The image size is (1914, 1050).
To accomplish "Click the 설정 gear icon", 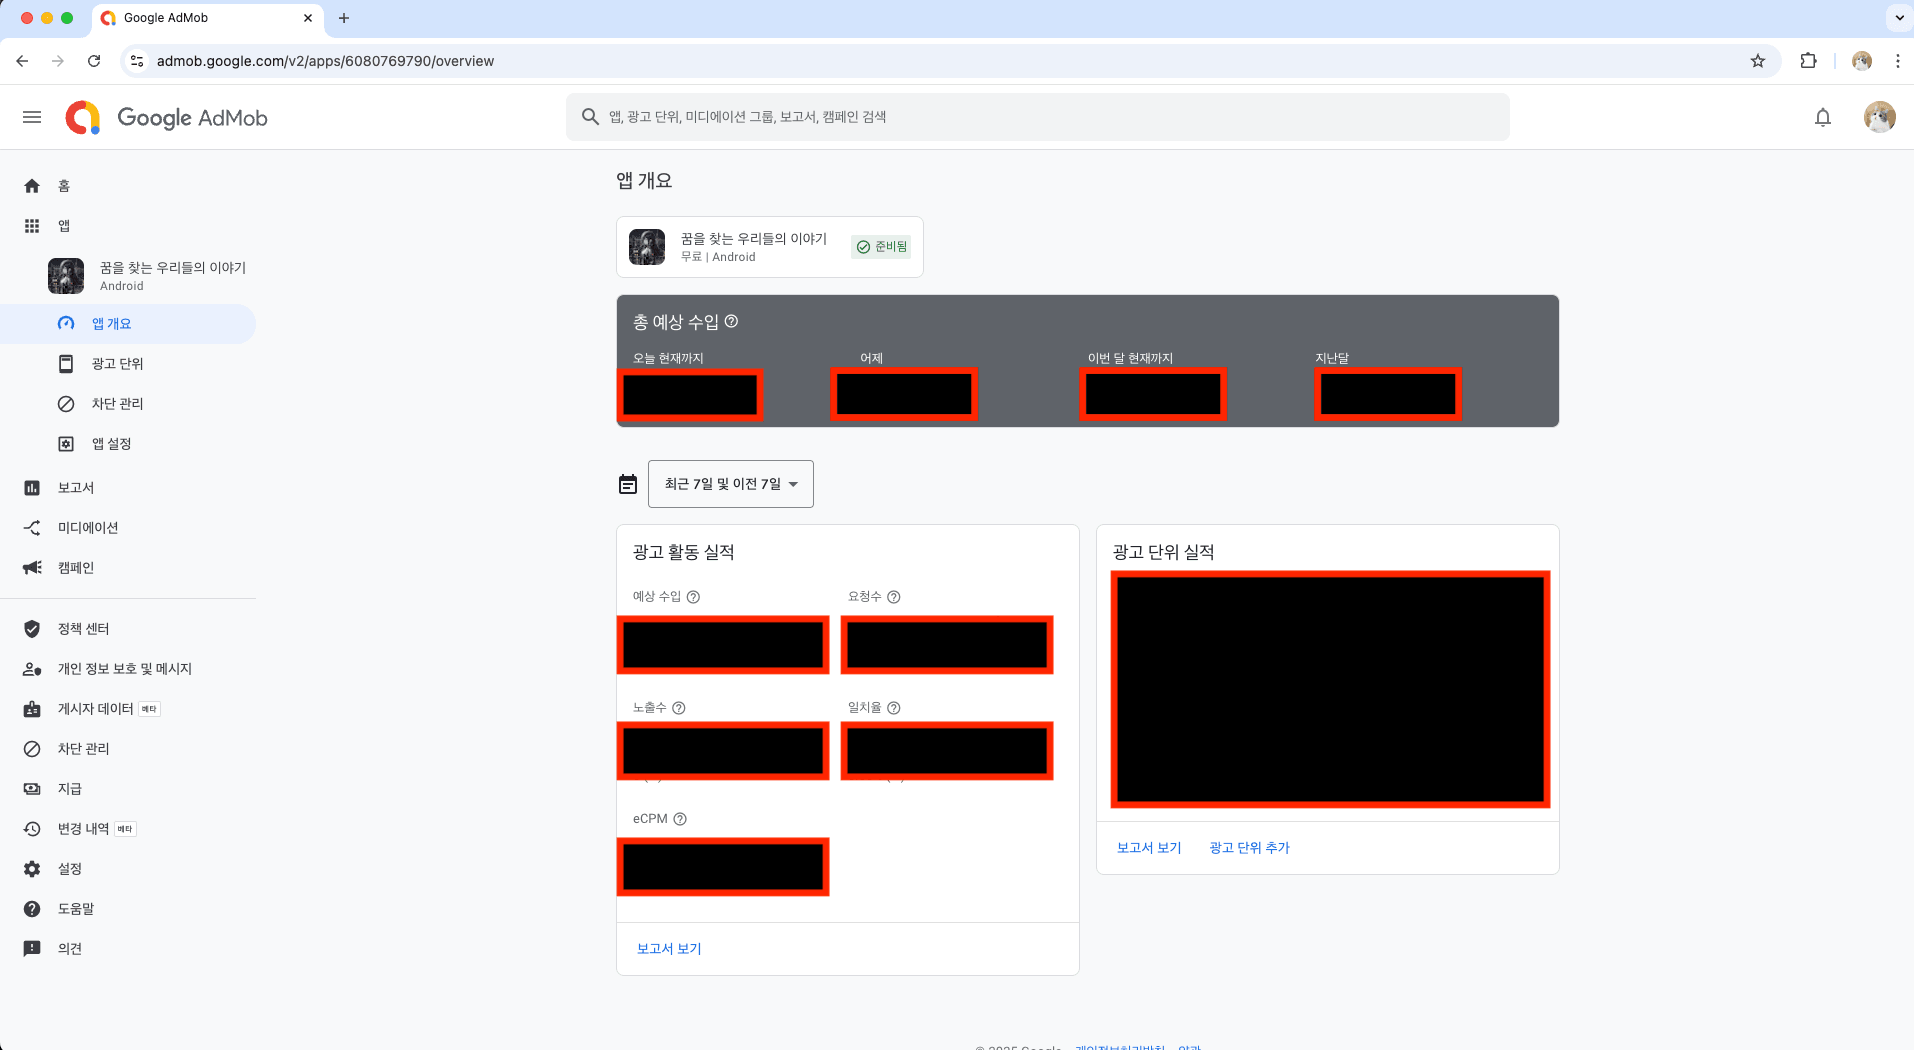I will [32, 869].
